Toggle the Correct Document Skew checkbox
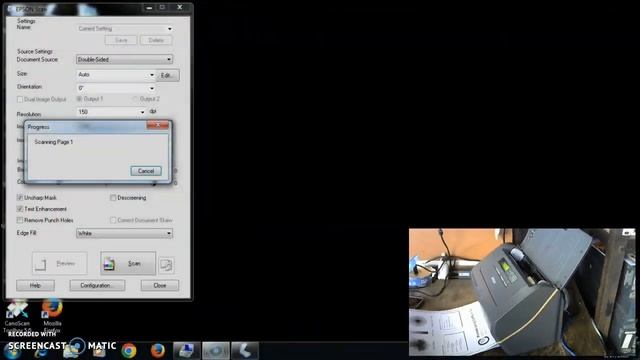The image size is (640, 360). click(113, 220)
